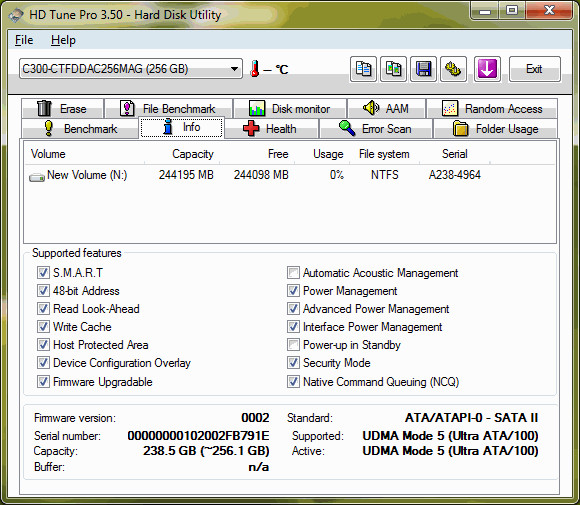This screenshot has width=580, height=505.
Task: Click the copy text to clipboard icon
Action: click(x=363, y=69)
